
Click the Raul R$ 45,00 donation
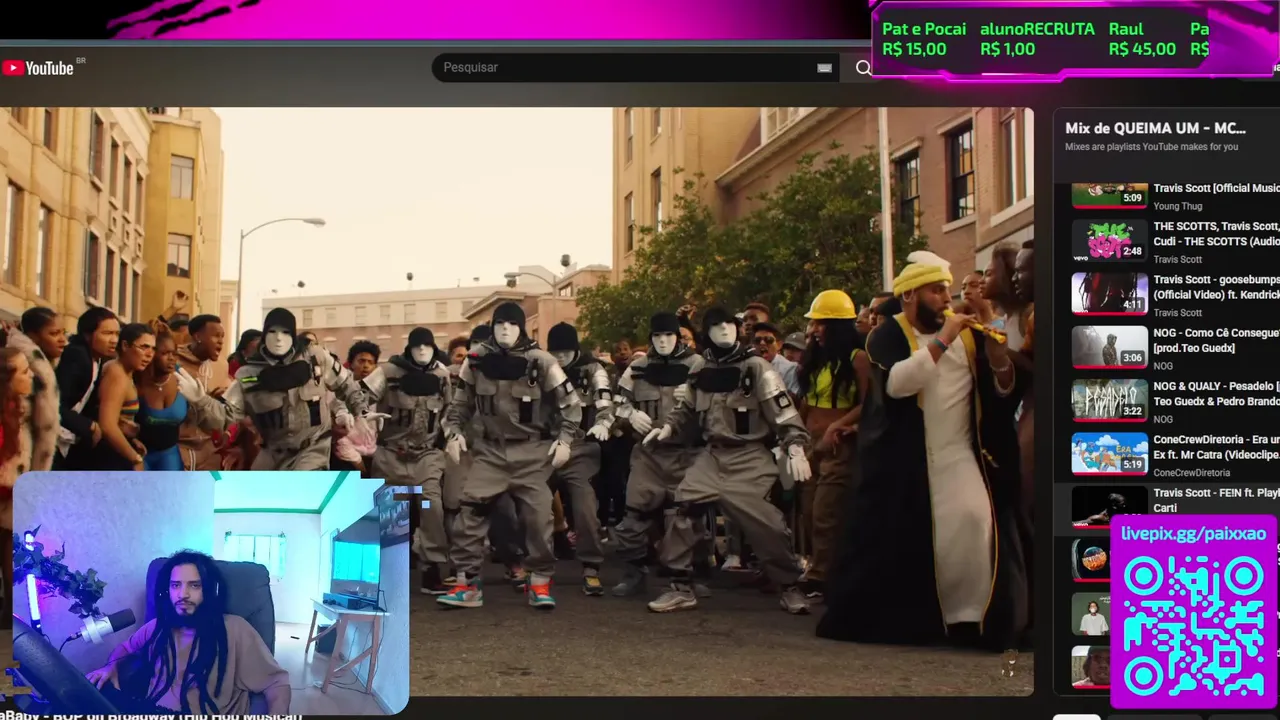tap(1142, 39)
